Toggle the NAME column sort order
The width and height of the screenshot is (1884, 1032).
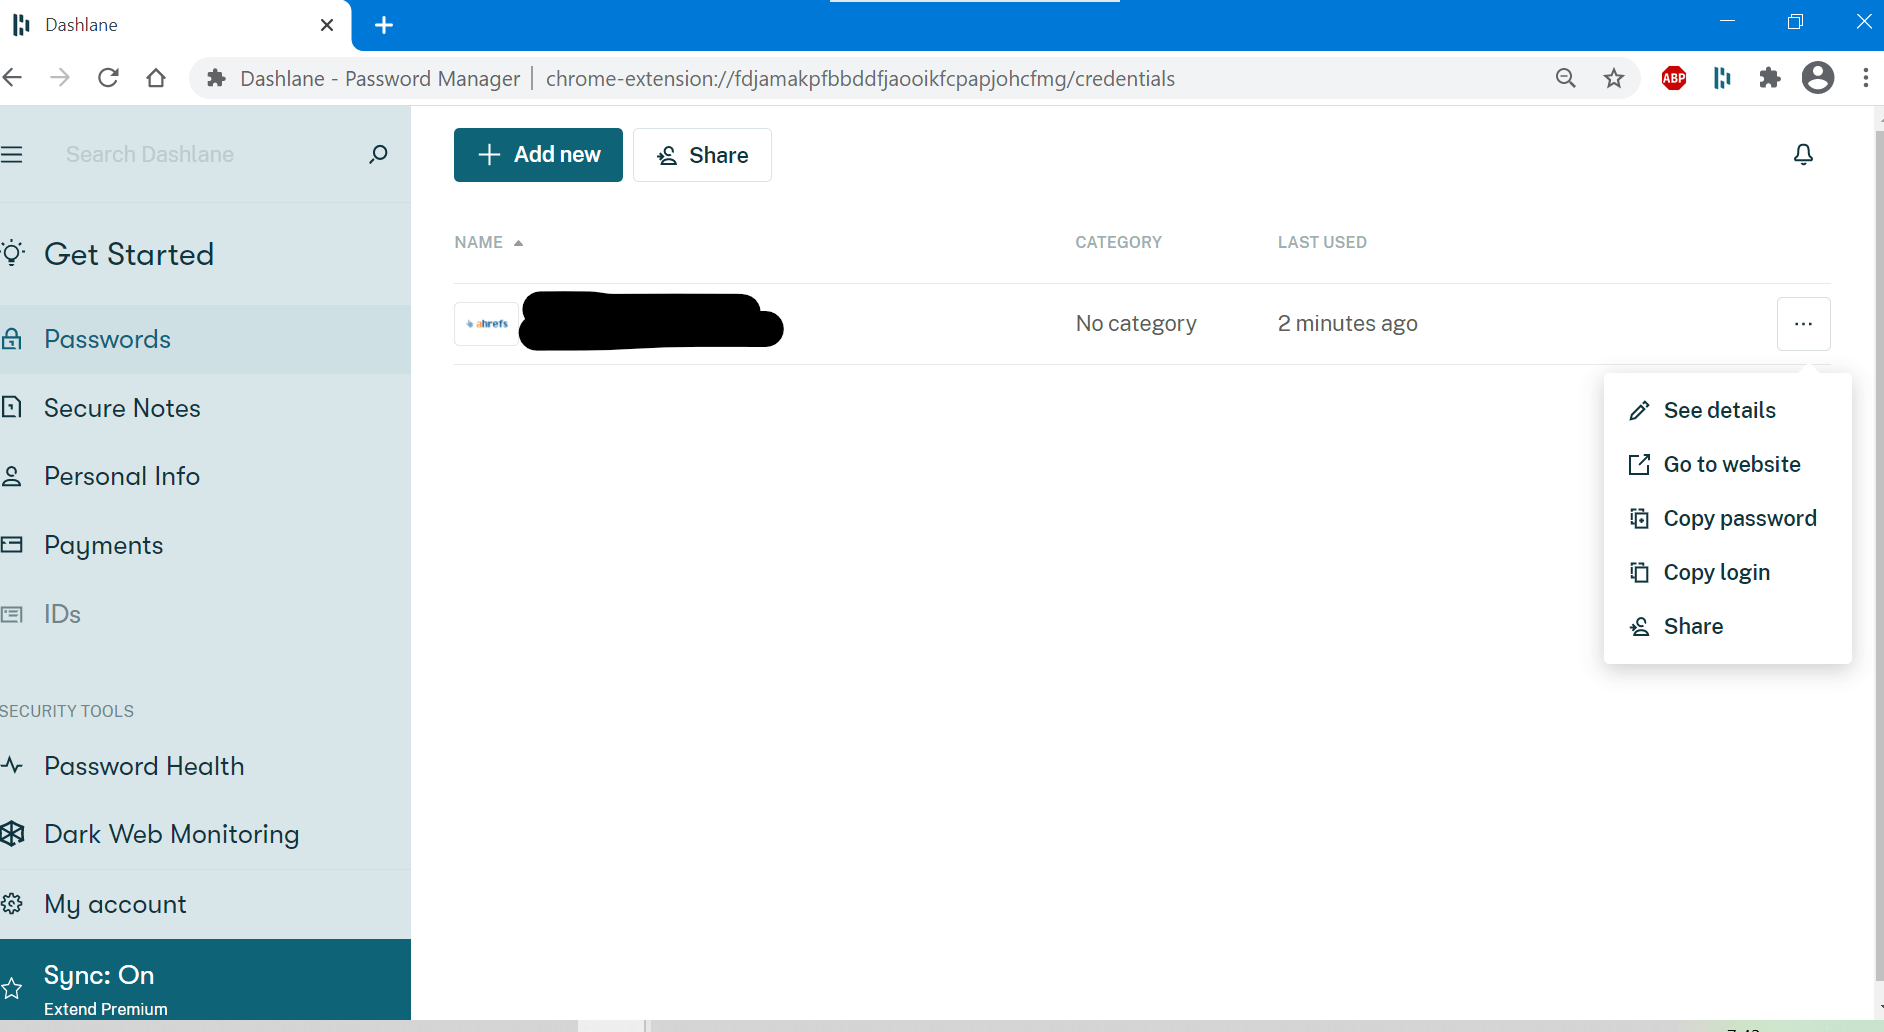tap(488, 242)
